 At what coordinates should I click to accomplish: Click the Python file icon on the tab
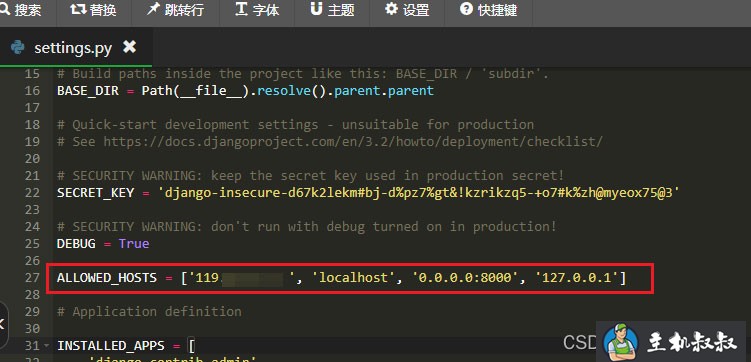18,47
